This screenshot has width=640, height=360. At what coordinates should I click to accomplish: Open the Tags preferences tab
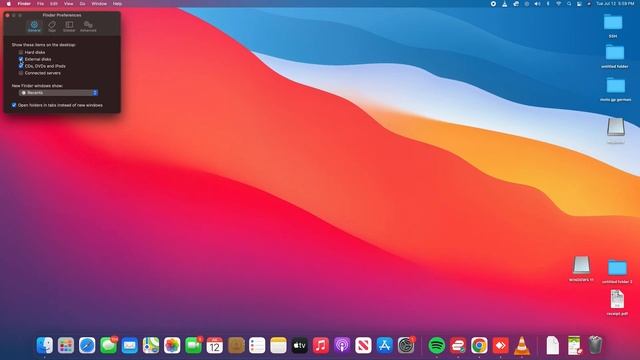[x=52, y=27]
